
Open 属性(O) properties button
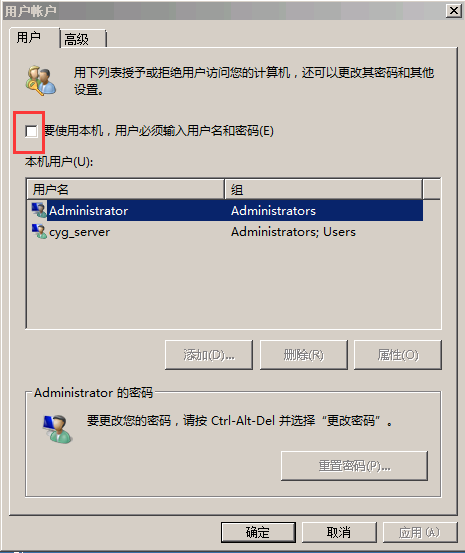pyautogui.click(x=398, y=355)
